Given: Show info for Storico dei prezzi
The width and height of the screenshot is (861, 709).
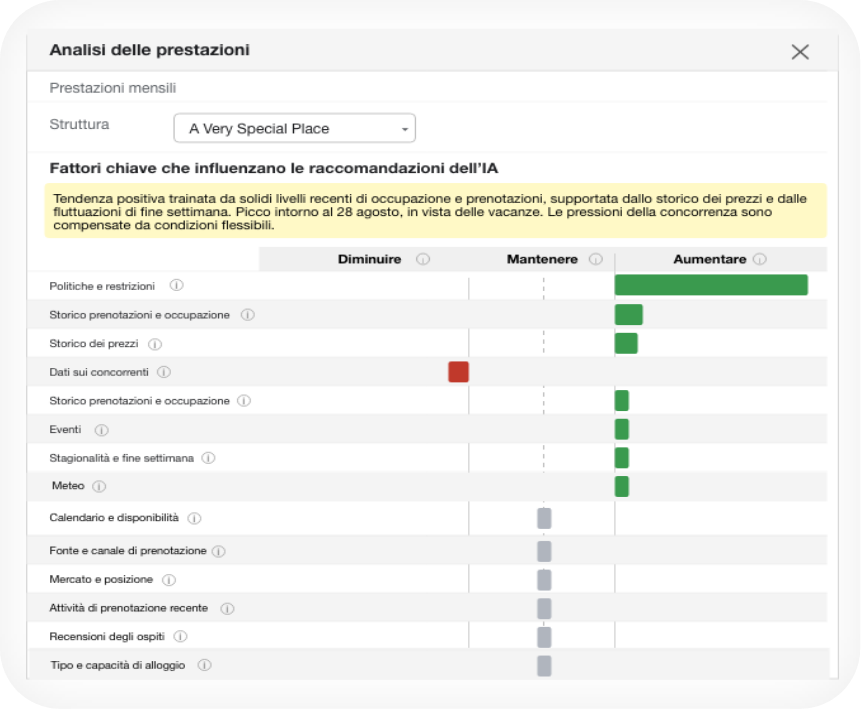Looking at the screenshot, I should pos(155,344).
